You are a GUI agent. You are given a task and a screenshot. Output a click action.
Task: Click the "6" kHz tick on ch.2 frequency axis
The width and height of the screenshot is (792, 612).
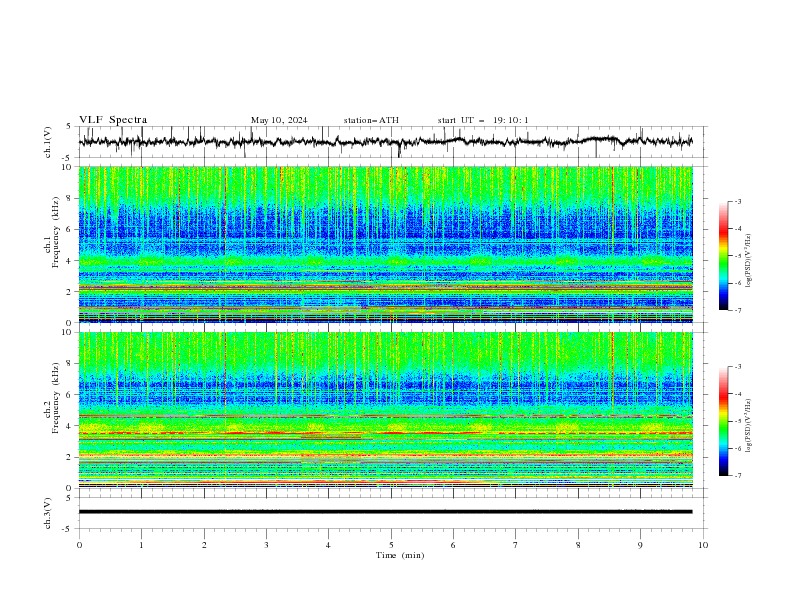(x=70, y=395)
